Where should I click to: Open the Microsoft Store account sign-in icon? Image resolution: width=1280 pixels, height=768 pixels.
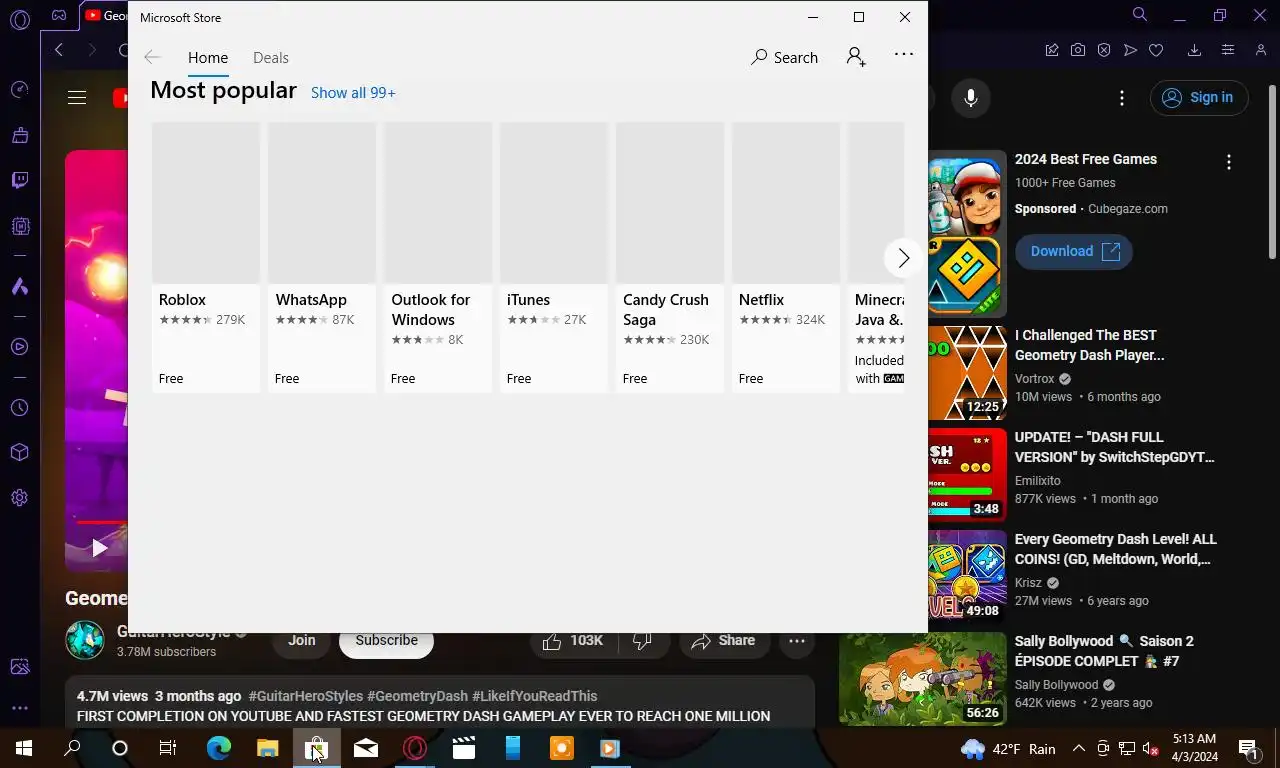pos(856,57)
